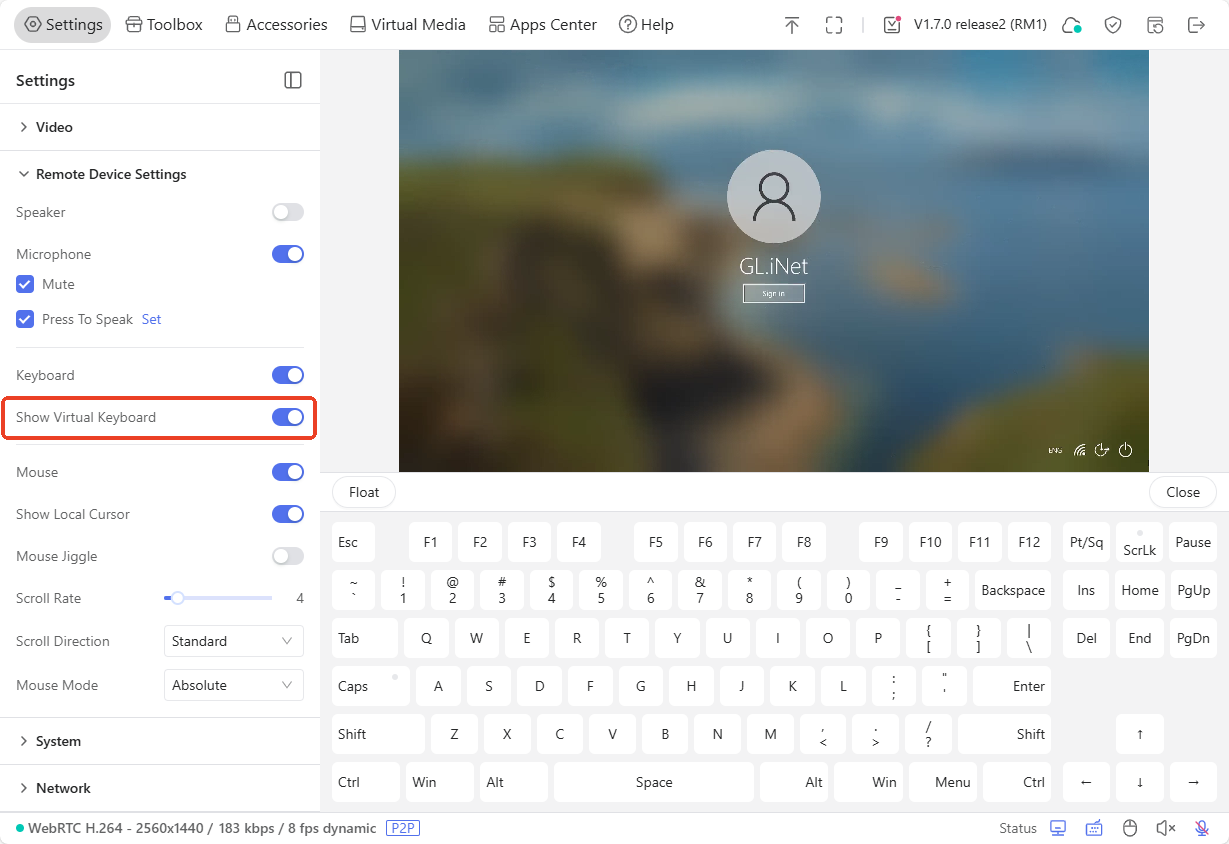Enable Mouse Jiggle
The image size is (1229, 844).
pyautogui.click(x=288, y=556)
